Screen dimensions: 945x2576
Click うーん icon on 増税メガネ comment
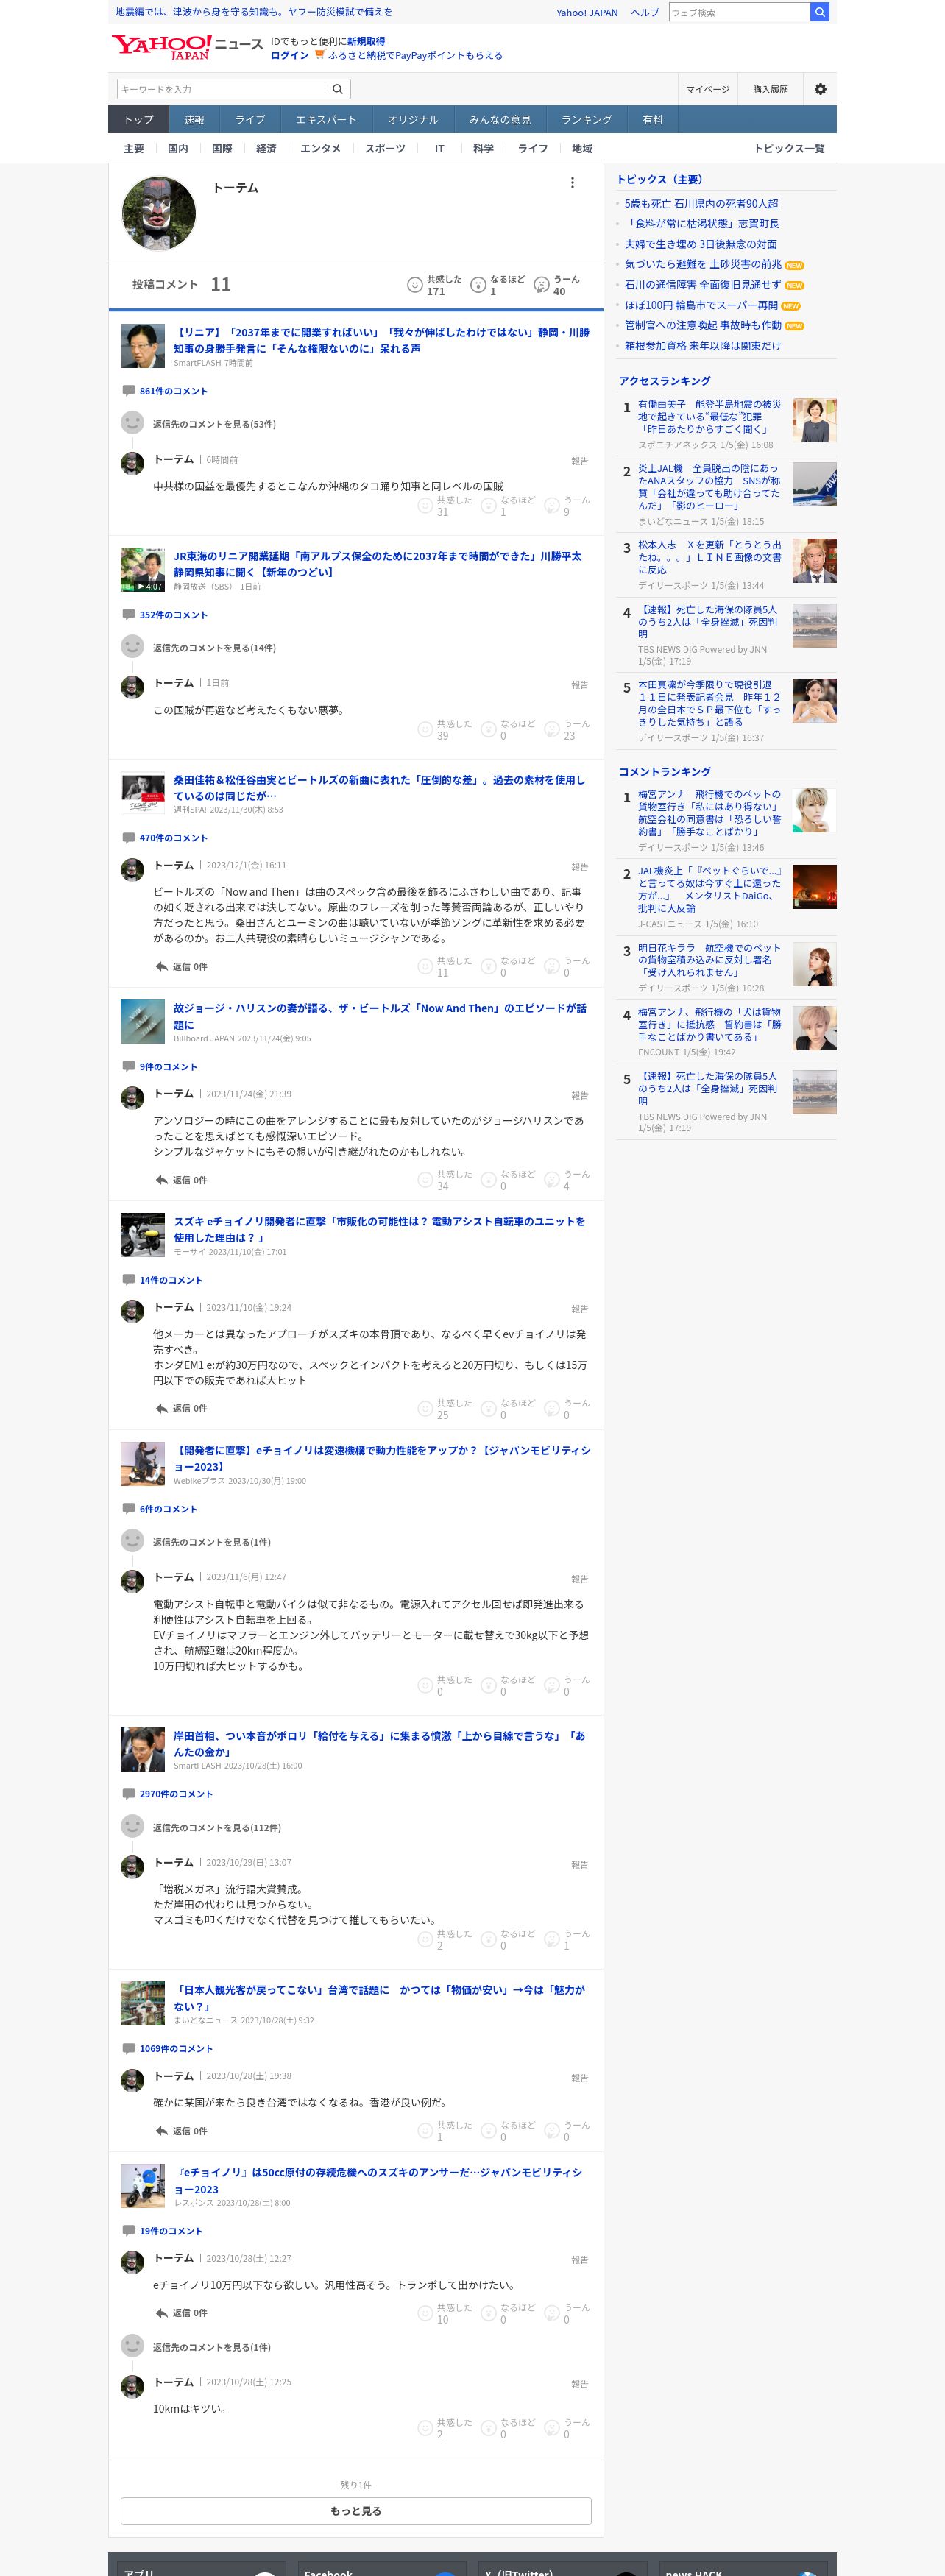(x=551, y=1940)
